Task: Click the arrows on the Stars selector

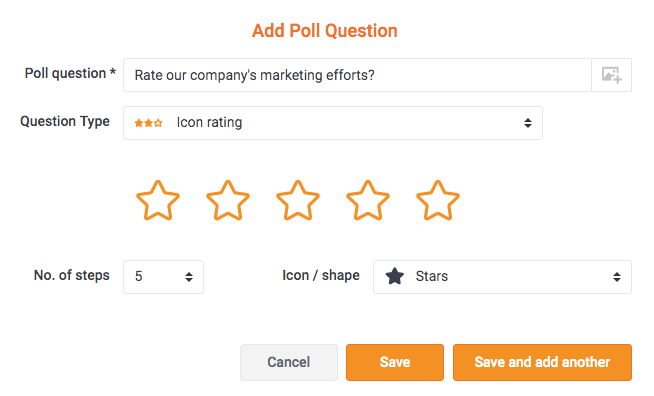Action: click(x=617, y=277)
